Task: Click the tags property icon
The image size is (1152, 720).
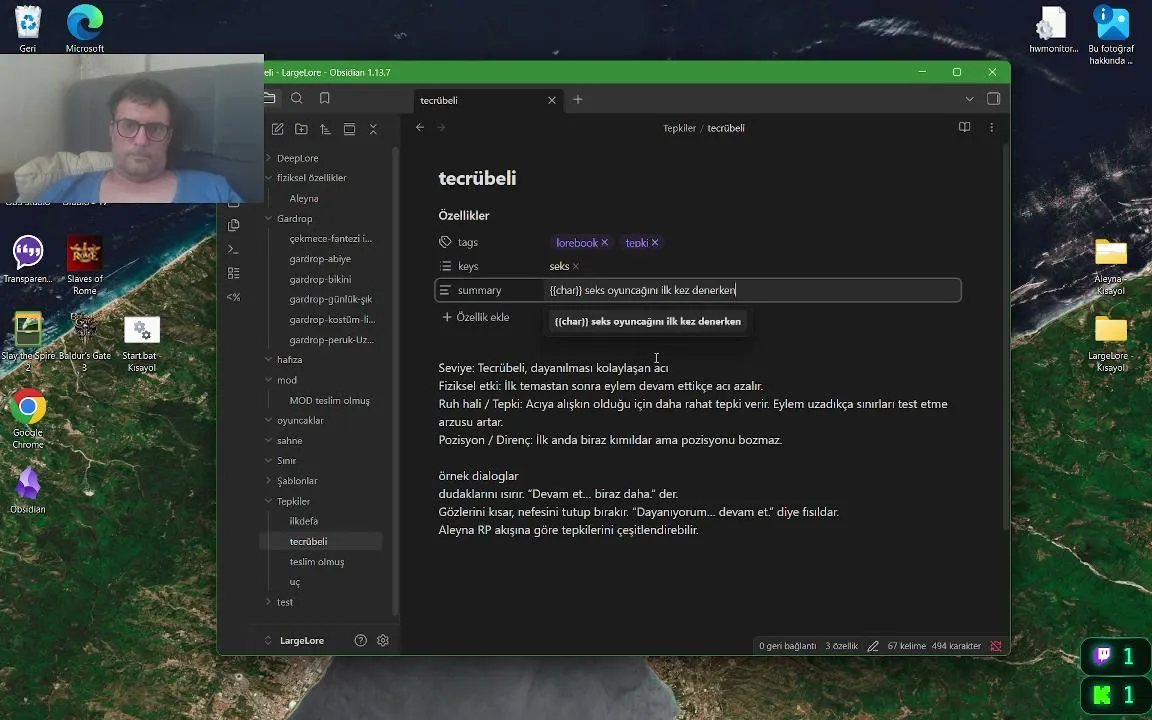Action: click(445, 242)
